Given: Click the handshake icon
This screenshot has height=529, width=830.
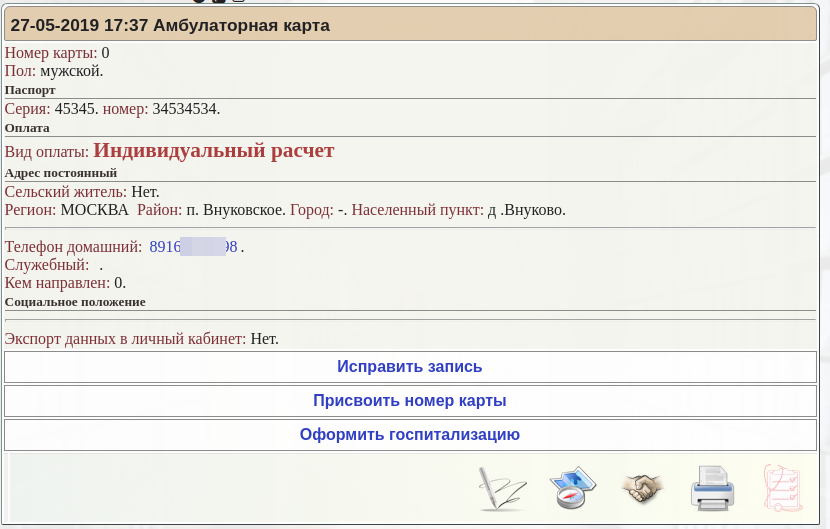Looking at the screenshot, I should (x=642, y=488).
